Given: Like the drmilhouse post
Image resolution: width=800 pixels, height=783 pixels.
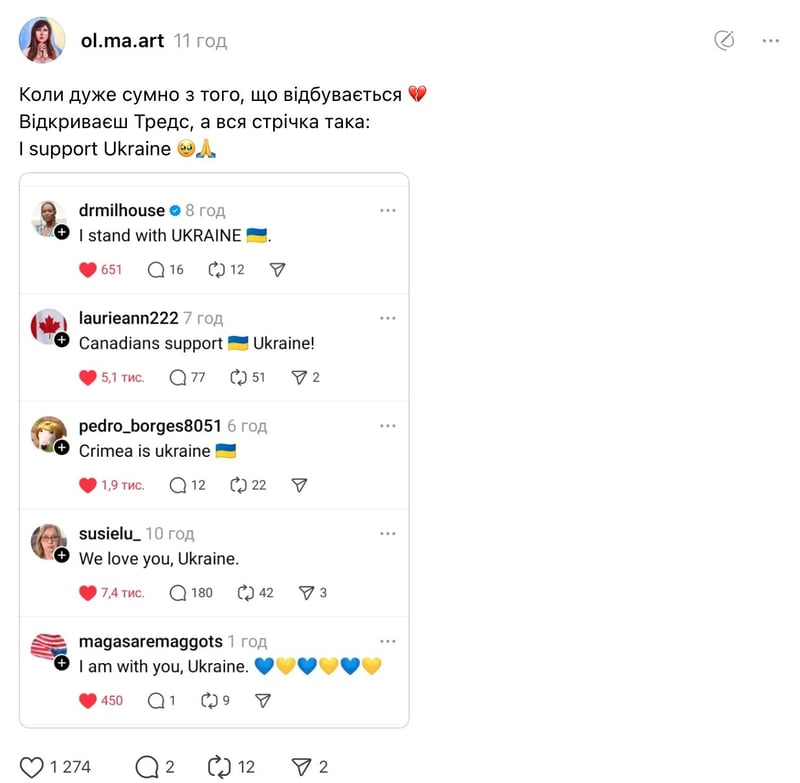Looking at the screenshot, I should pyautogui.click(x=88, y=269).
